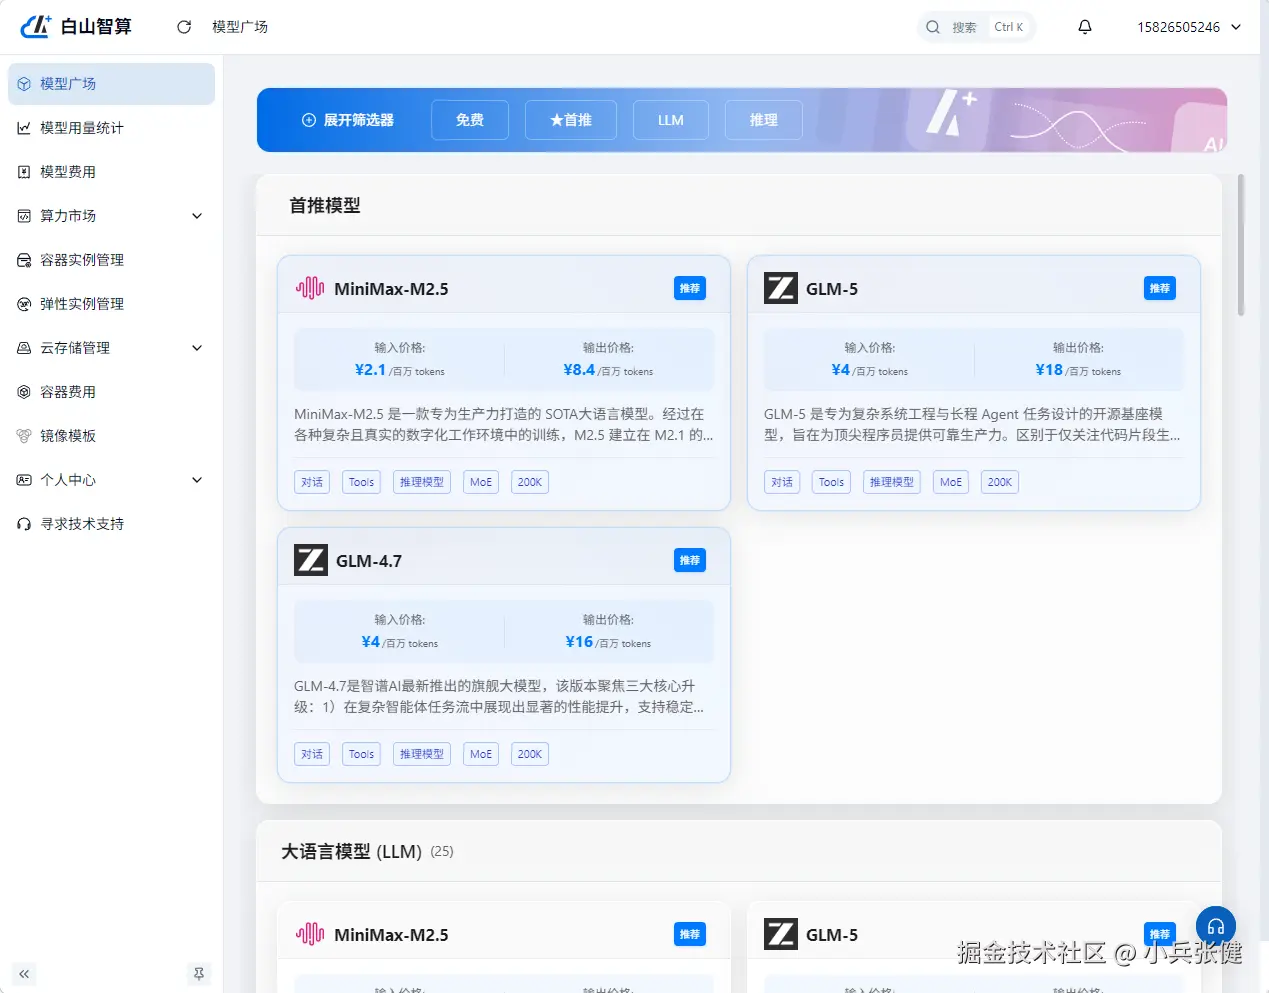Open 弹性实例管理 menu item
The image size is (1269, 993).
click(x=111, y=304)
